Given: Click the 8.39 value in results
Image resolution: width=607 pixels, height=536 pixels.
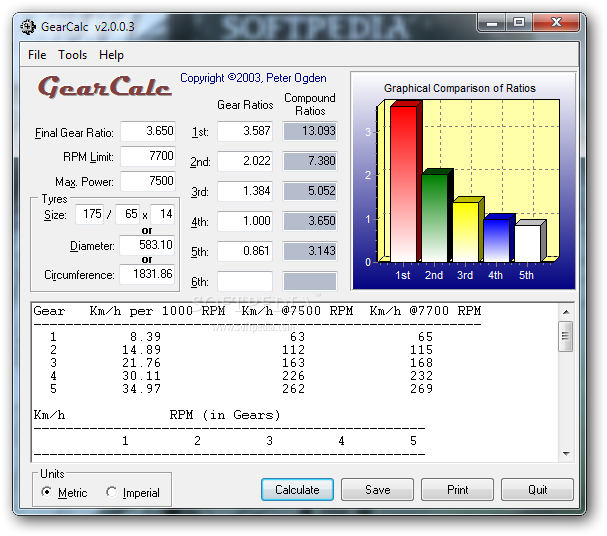Looking at the screenshot, I should [x=145, y=337].
